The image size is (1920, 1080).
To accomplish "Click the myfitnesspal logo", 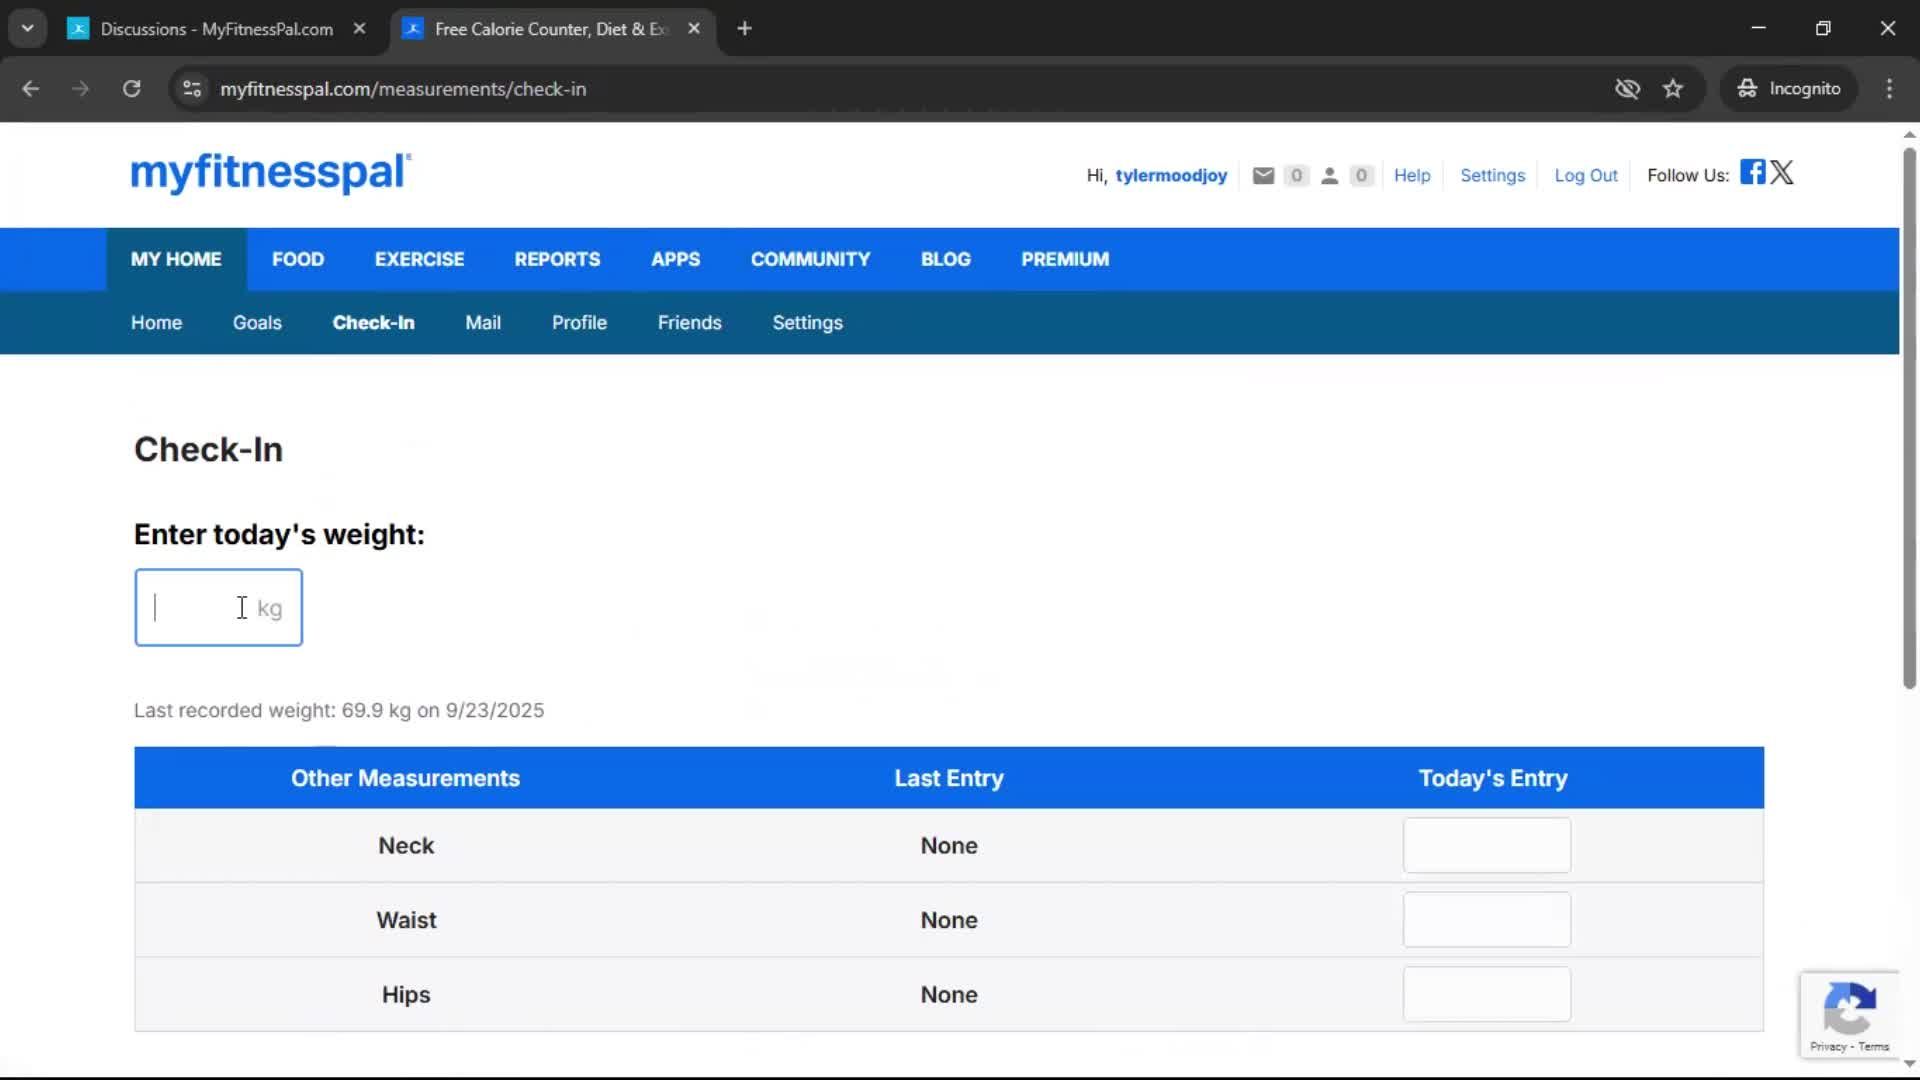I will pos(270,172).
